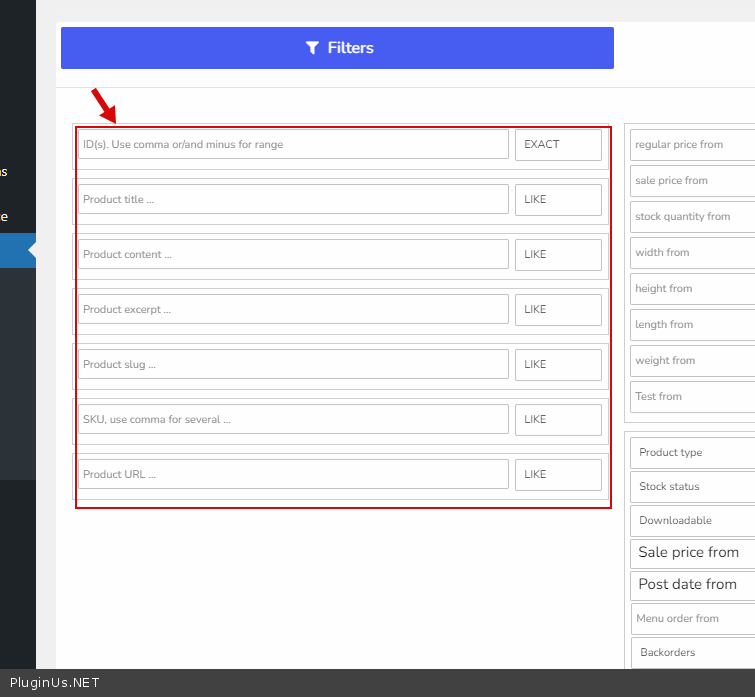Click the Post date from field
The image size is (755, 697).
point(693,584)
